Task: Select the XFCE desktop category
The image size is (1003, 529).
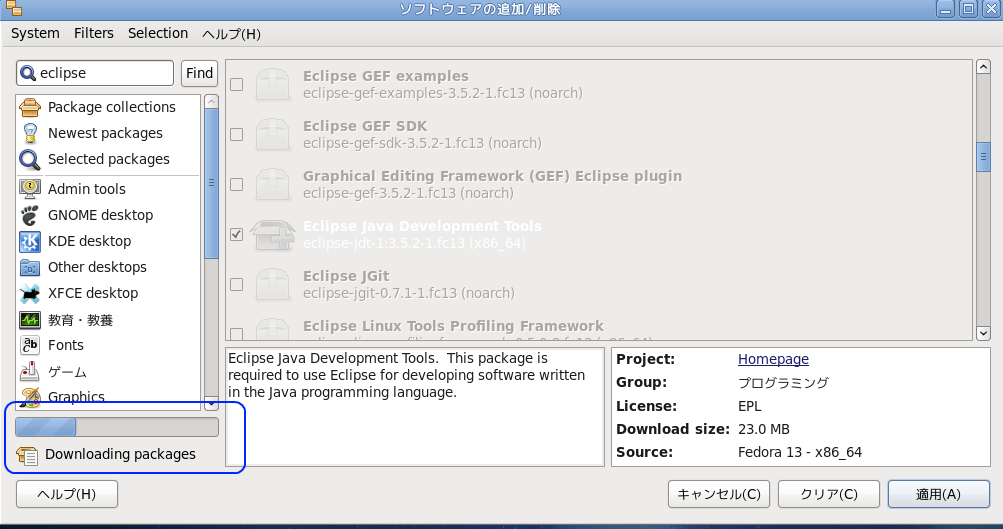Action: [93, 293]
